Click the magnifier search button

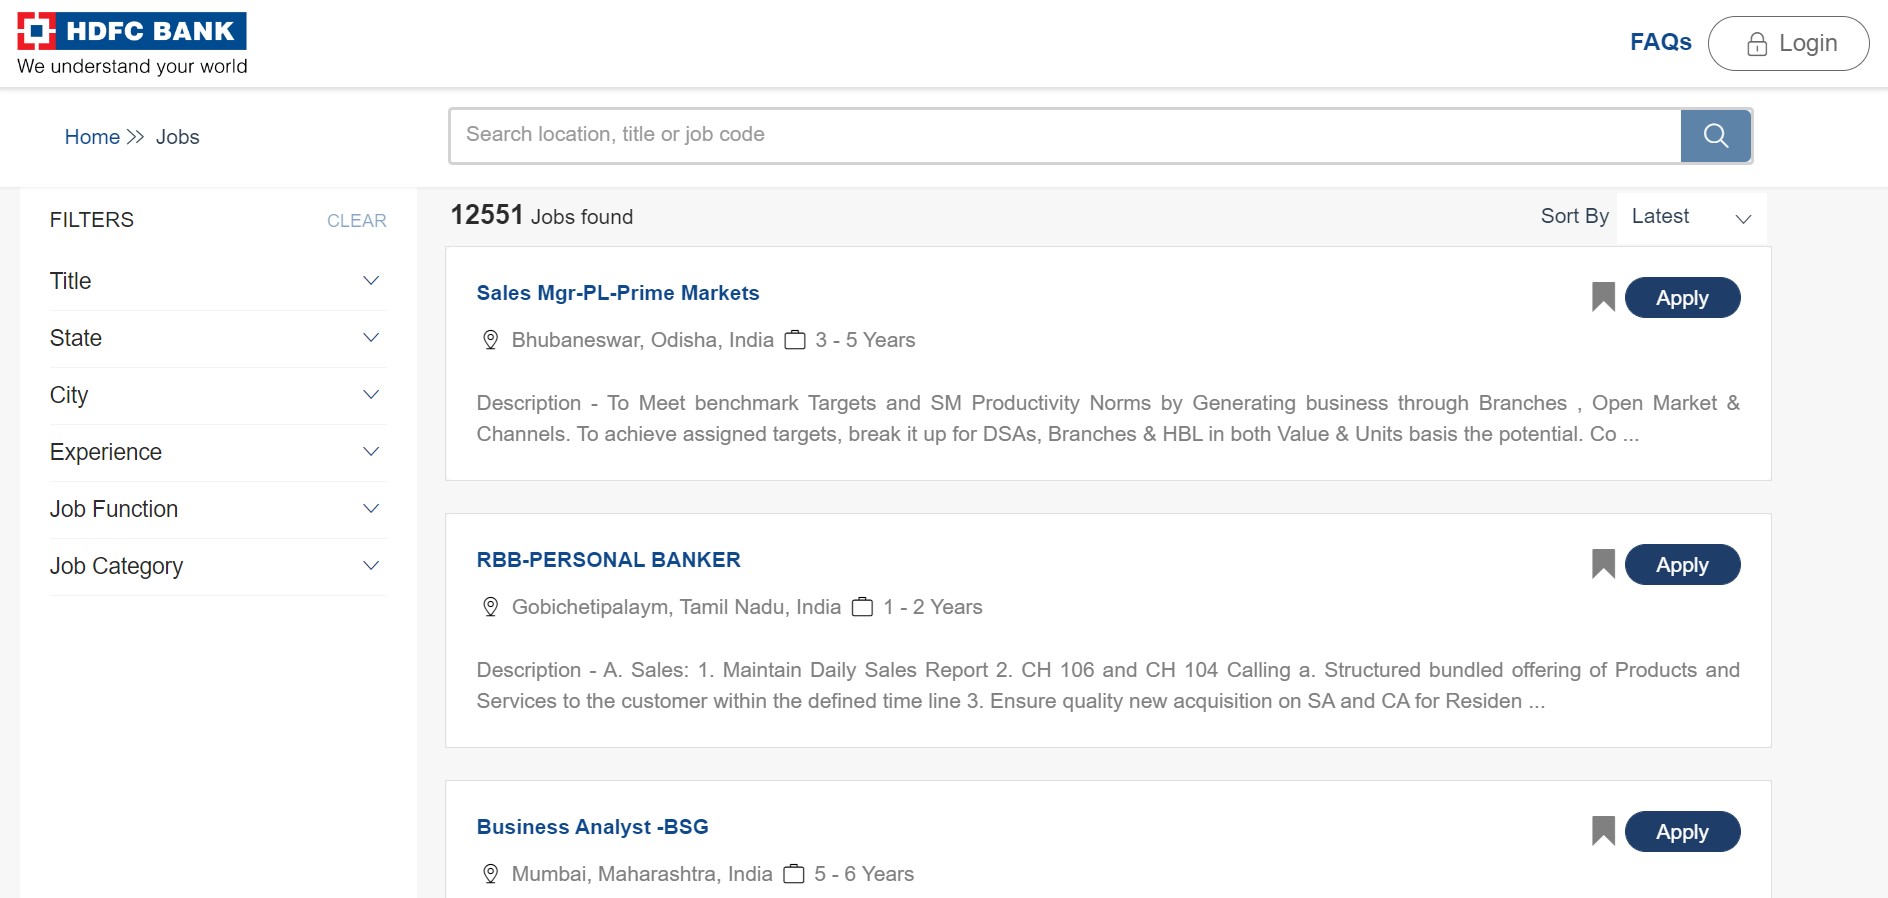coord(1716,136)
